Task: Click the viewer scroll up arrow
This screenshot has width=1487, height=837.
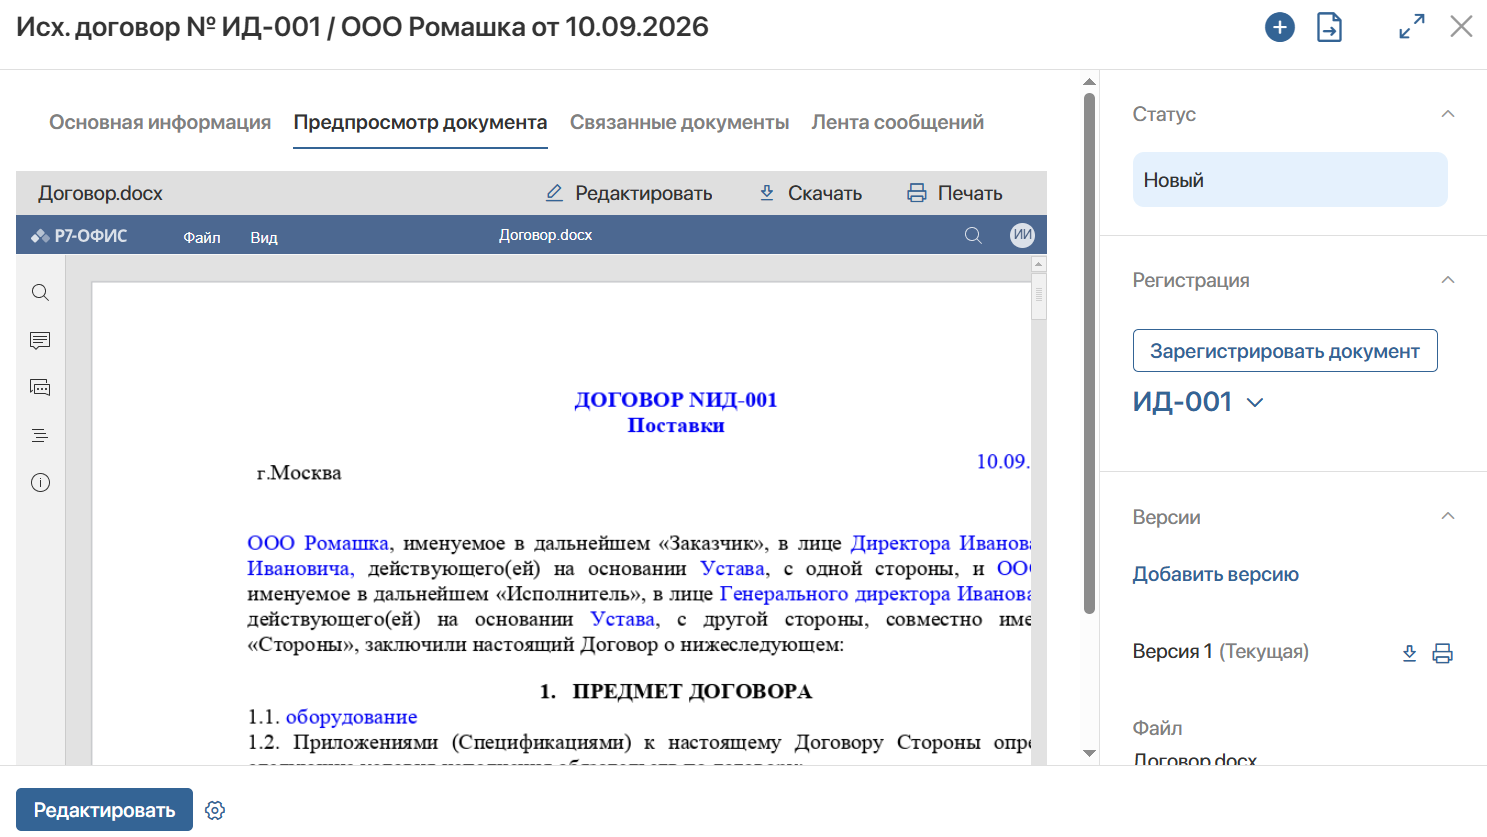Action: [x=1038, y=264]
